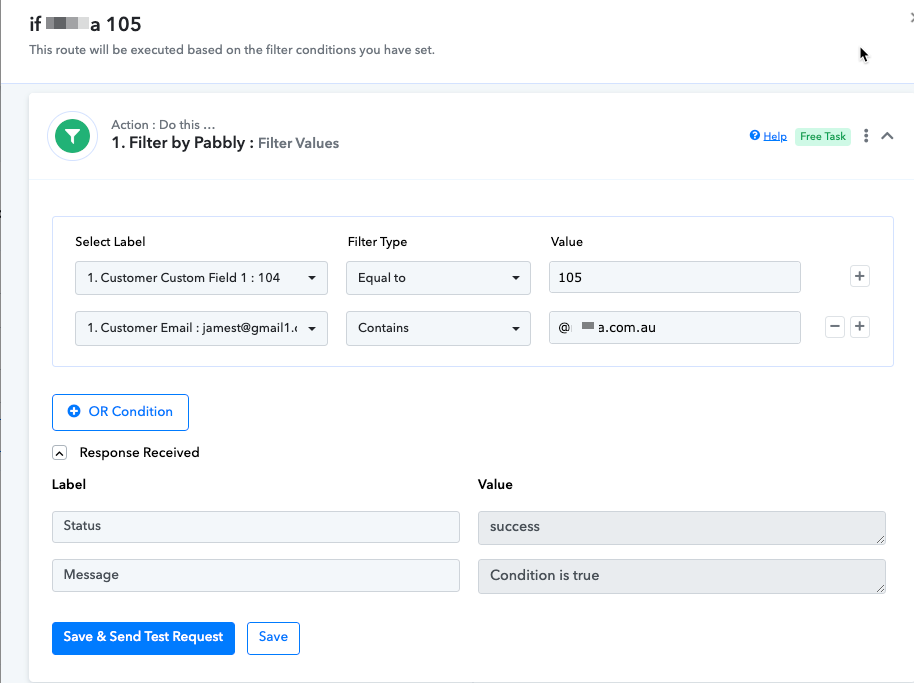Screen dimensions: 914x683
Task: Click the Save button
Action: [x=273, y=638]
